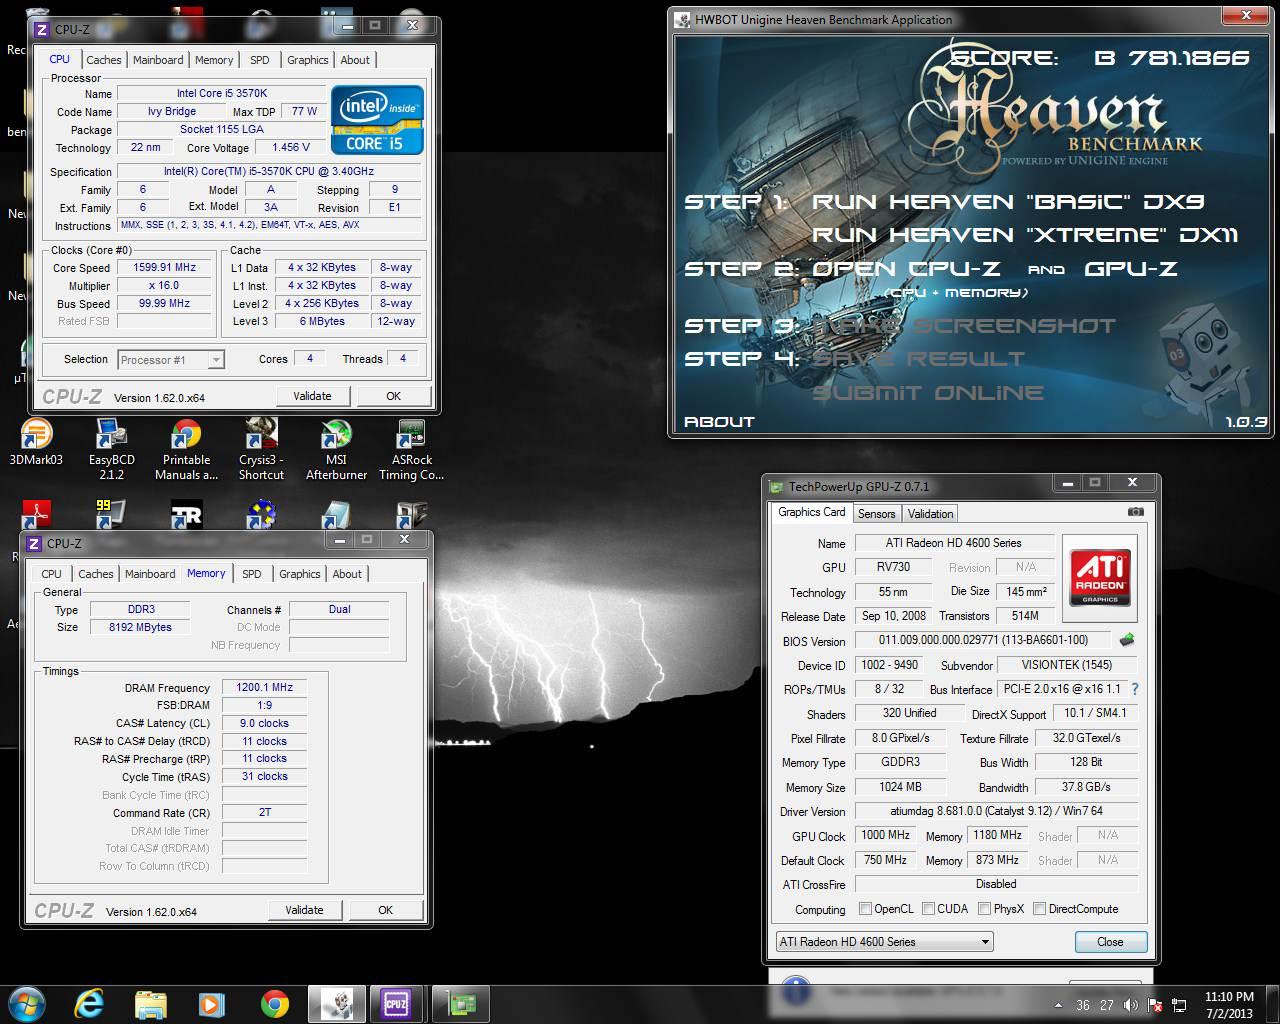Click Validate in the bottom CPU-Z window
This screenshot has width=1280, height=1024.
click(304, 910)
